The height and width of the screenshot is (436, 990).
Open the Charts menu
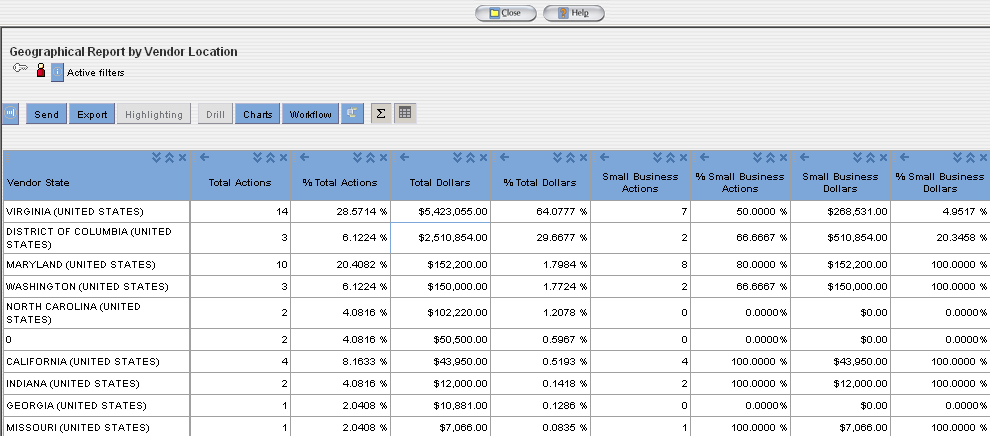pos(258,114)
